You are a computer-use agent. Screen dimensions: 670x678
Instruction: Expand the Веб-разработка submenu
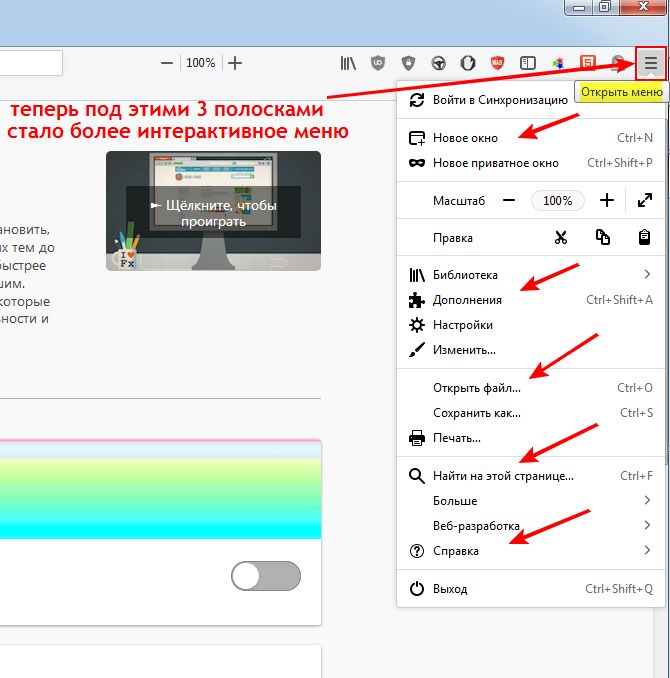pos(648,525)
